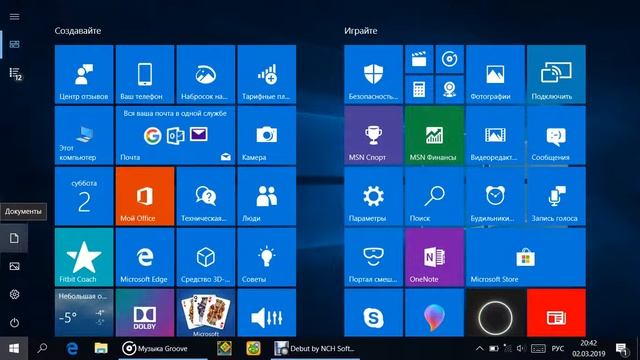The width and height of the screenshot is (640, 360).
Task: Open the Почта mail tile
Action: pos(175,135)
